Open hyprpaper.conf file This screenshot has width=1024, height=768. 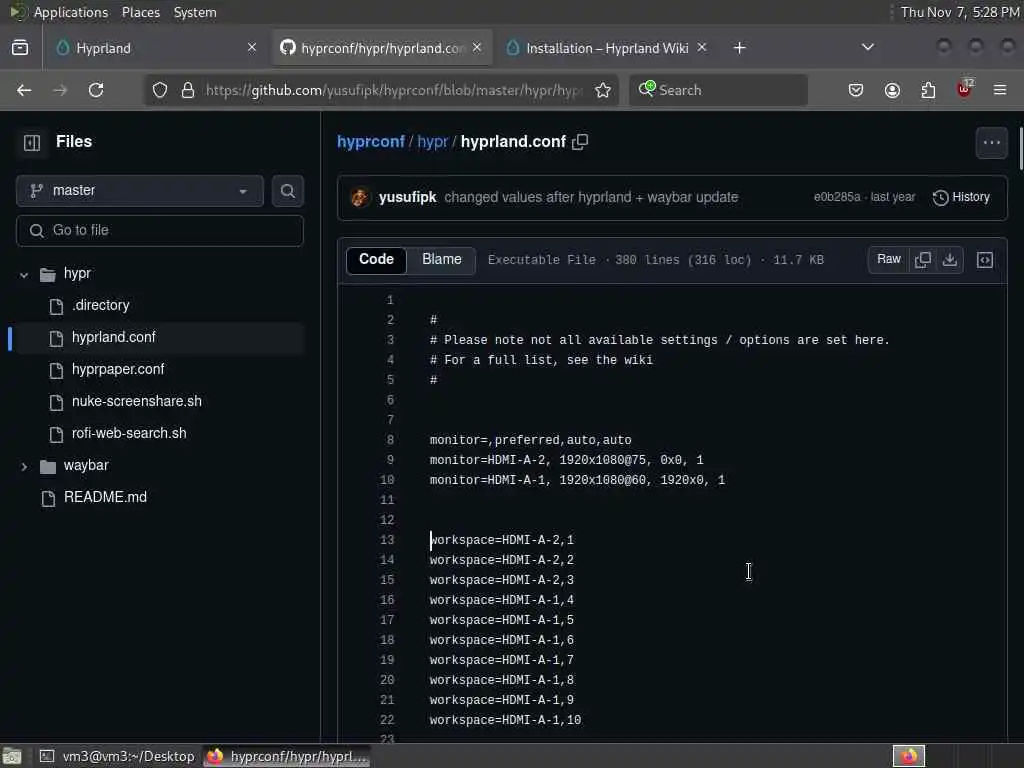coord(118,370)
